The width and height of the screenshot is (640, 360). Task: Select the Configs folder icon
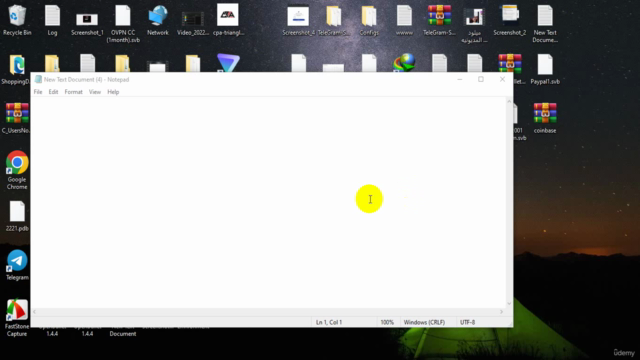pyautogui.click(x=369, y=20)
